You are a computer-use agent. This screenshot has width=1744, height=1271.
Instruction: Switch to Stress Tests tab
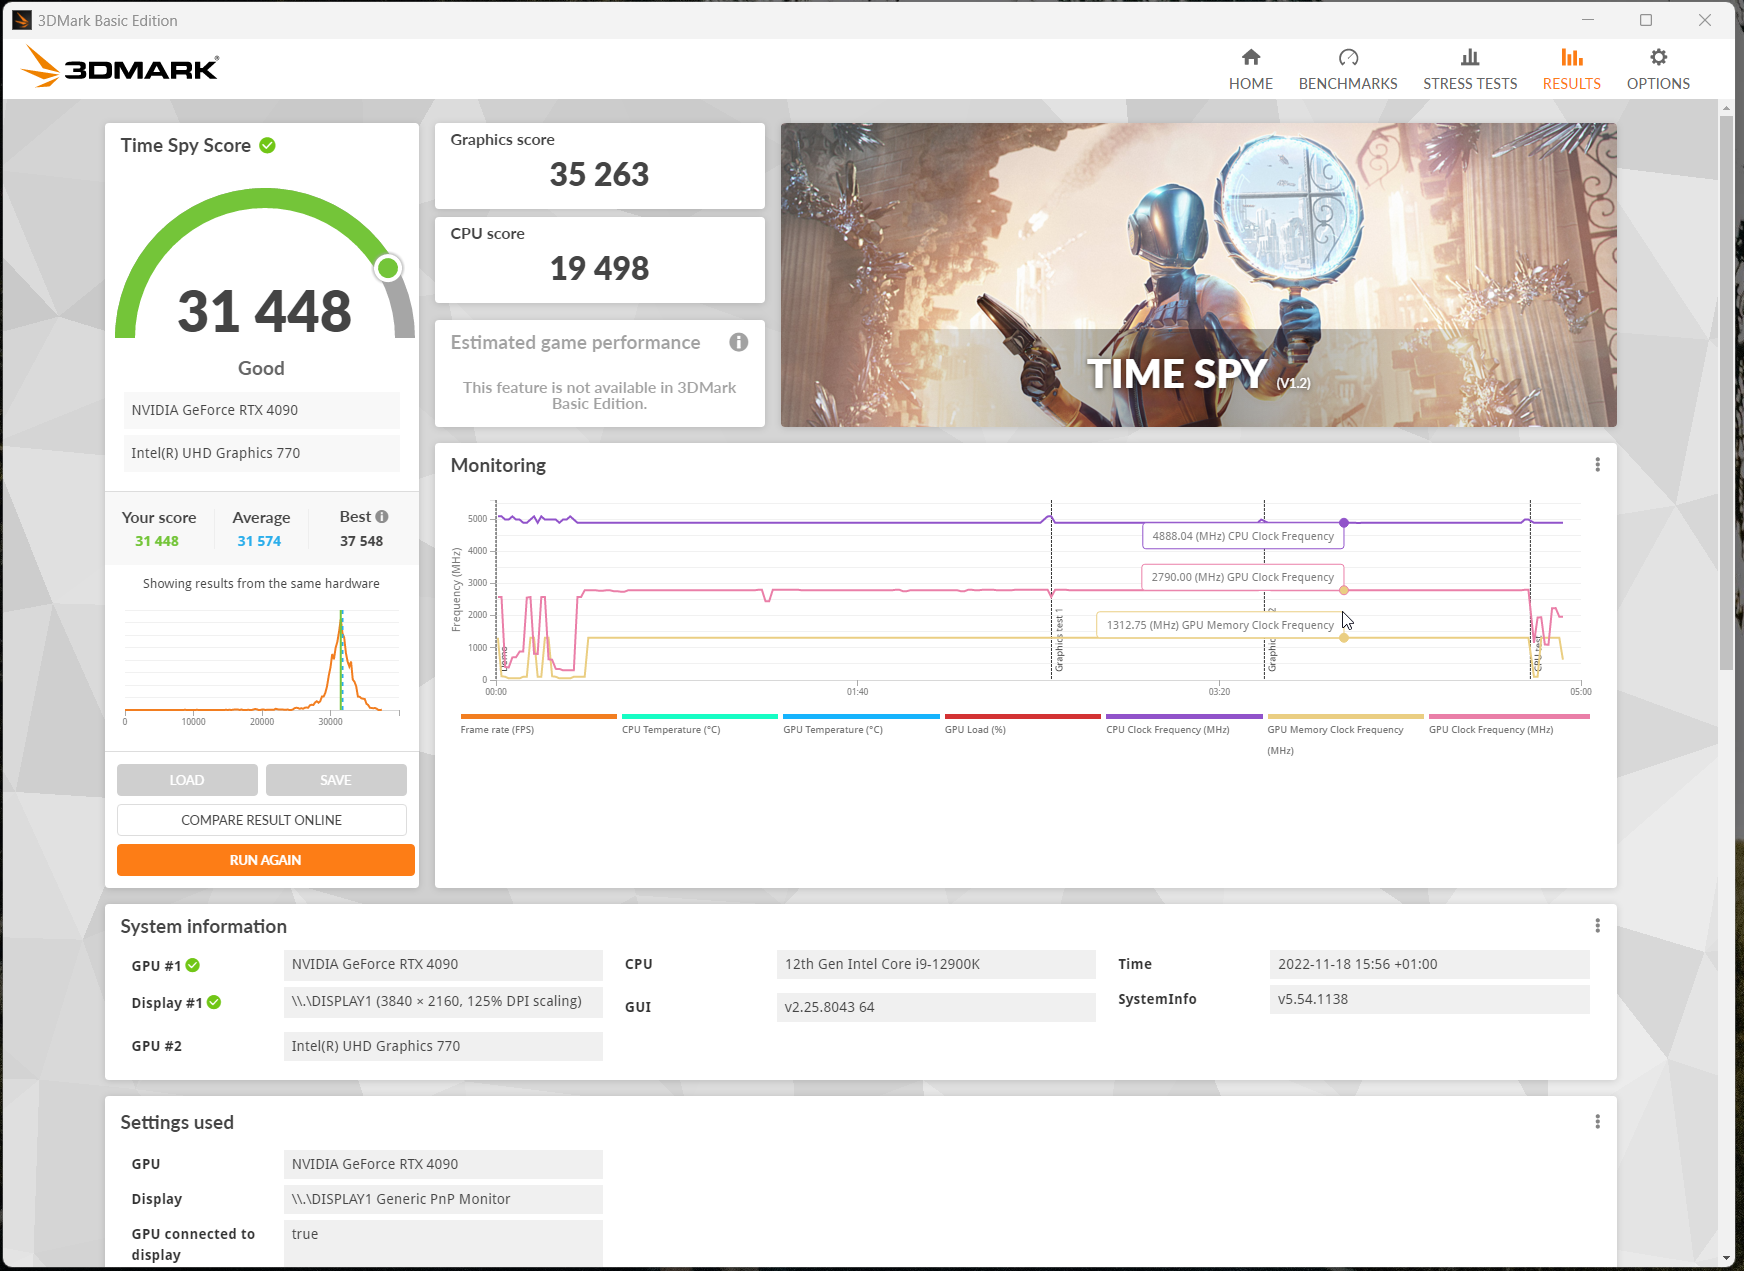tap(1470, 69)
